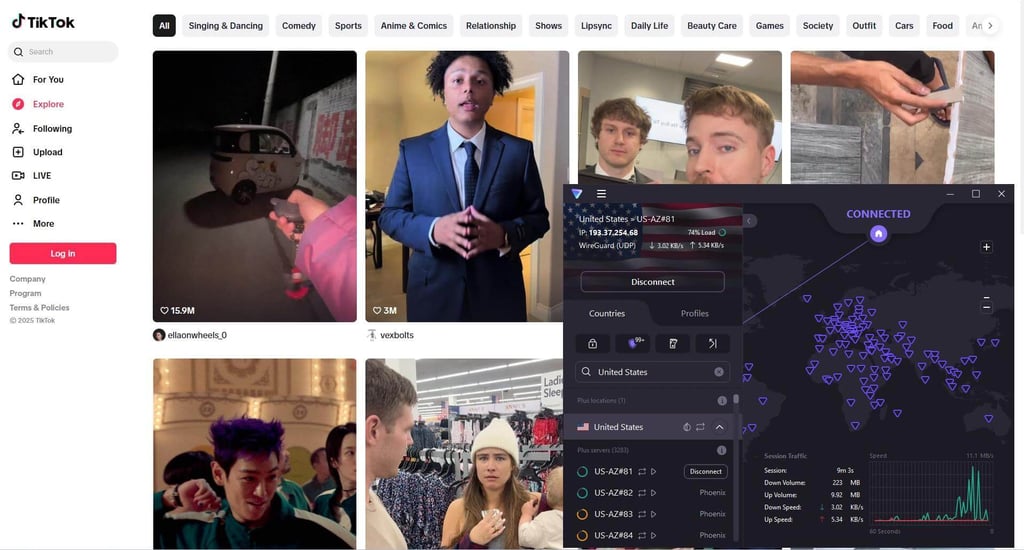Click the speed graph in VPN panel
Viewport: 1024px width, 550px height.
(x=931, y=491)
